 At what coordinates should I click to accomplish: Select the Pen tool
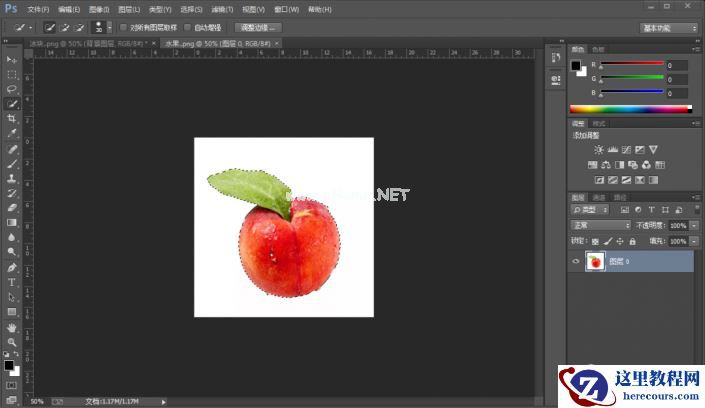[12, 268]
